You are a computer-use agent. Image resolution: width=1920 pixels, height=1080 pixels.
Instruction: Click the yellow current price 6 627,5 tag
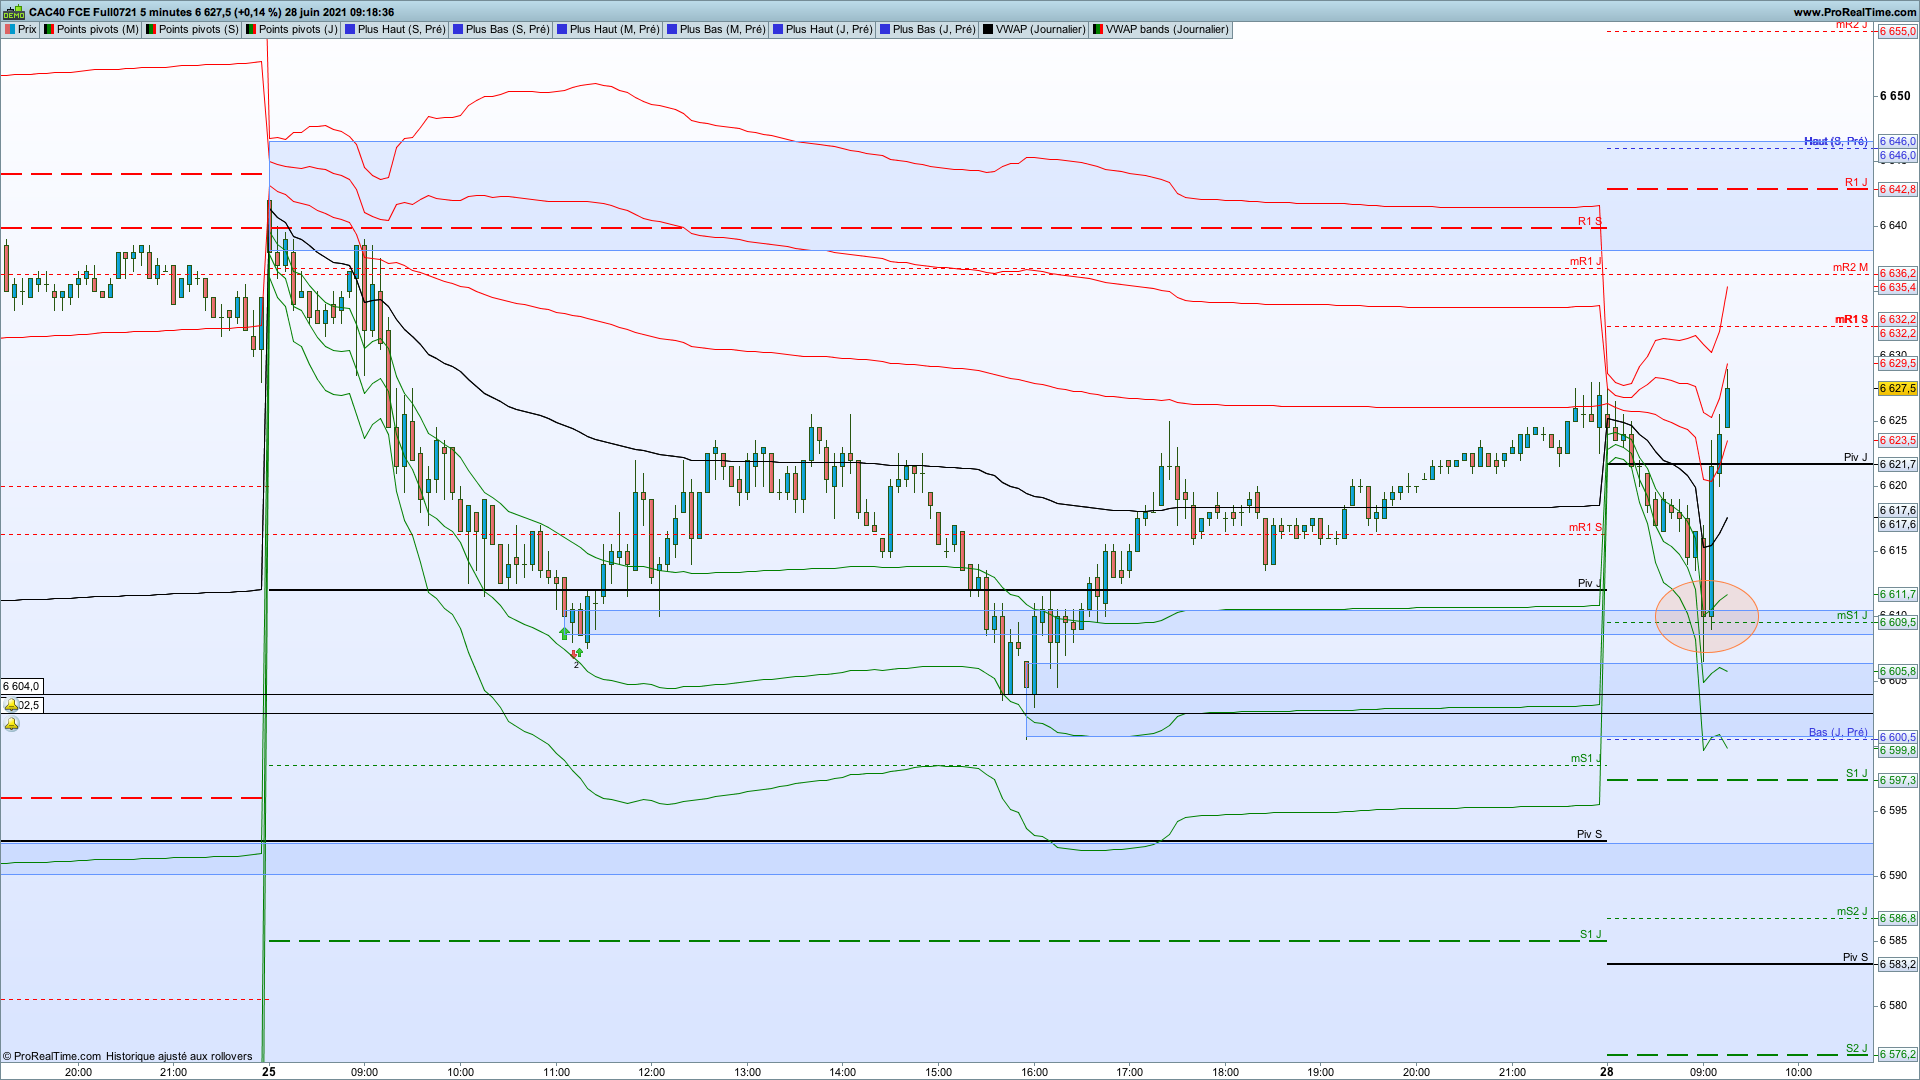1897,388
